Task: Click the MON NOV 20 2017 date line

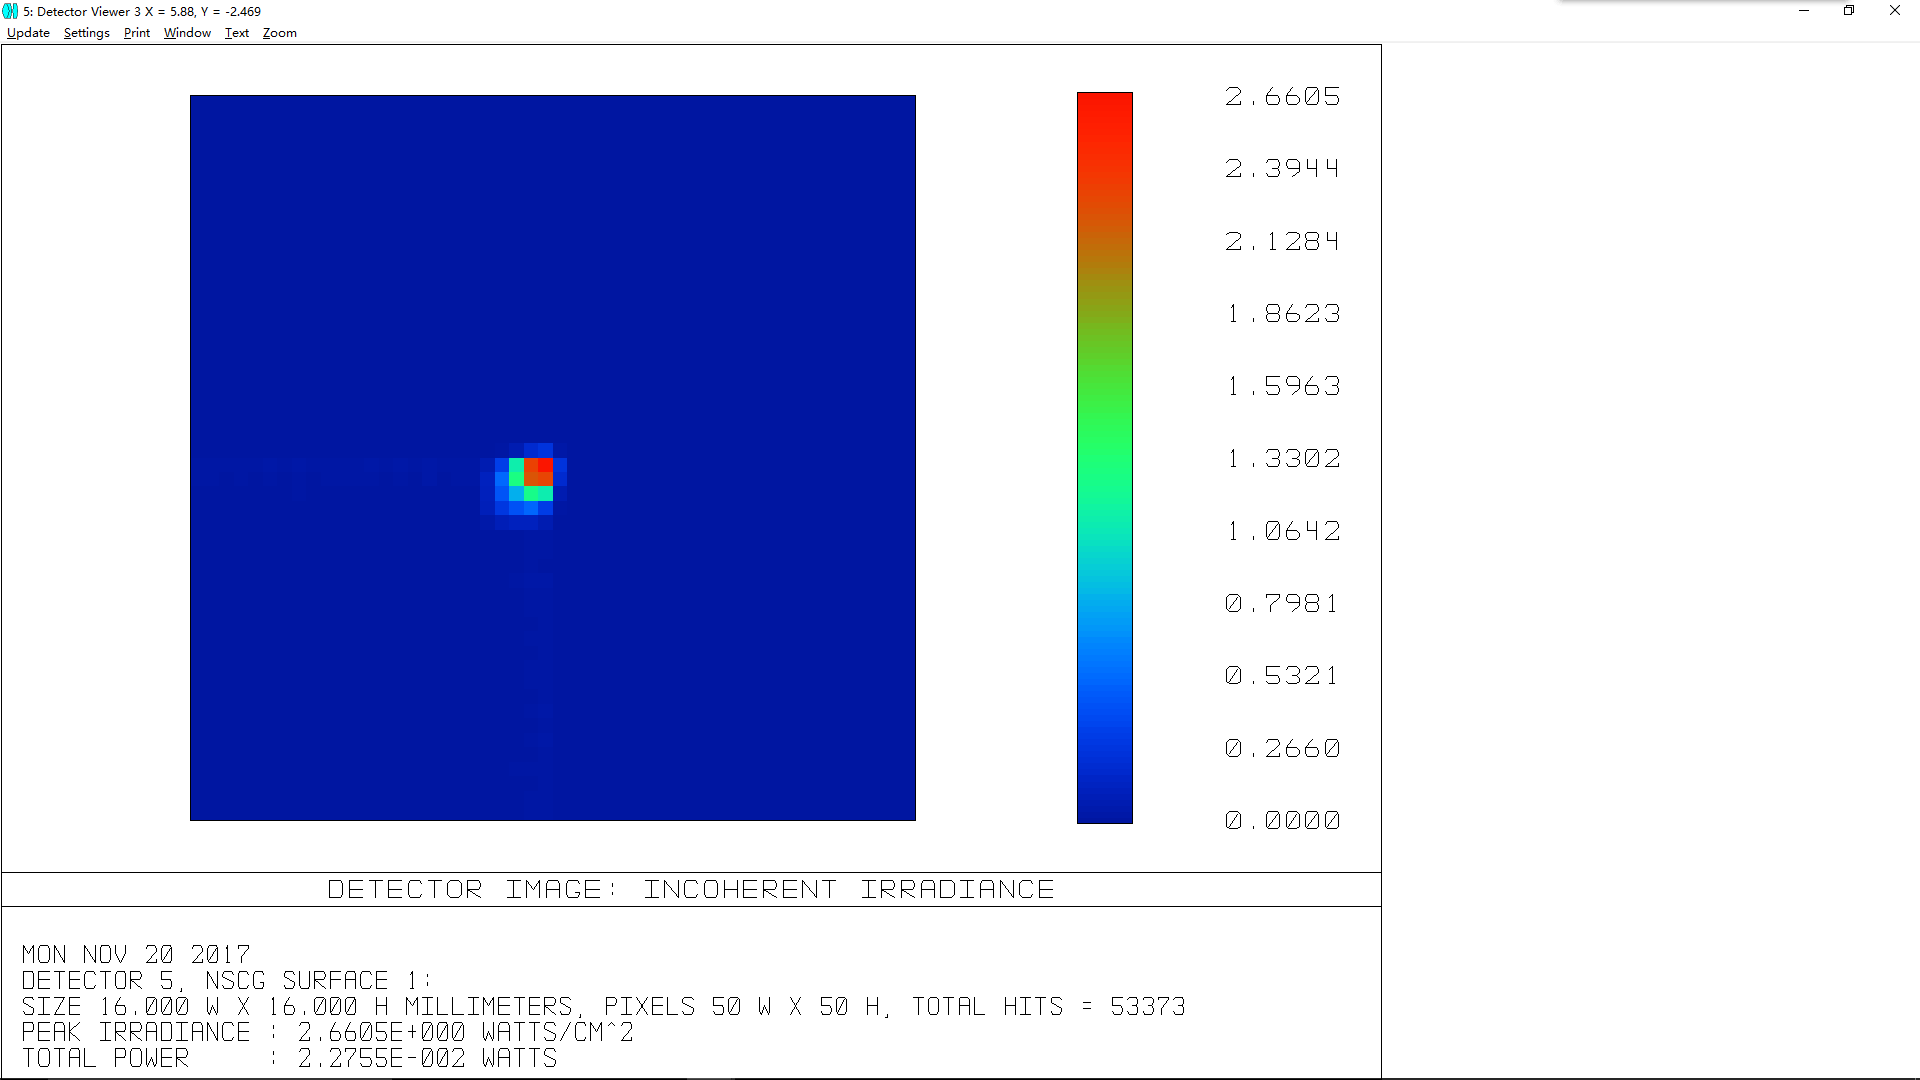Action: point(136,955)
